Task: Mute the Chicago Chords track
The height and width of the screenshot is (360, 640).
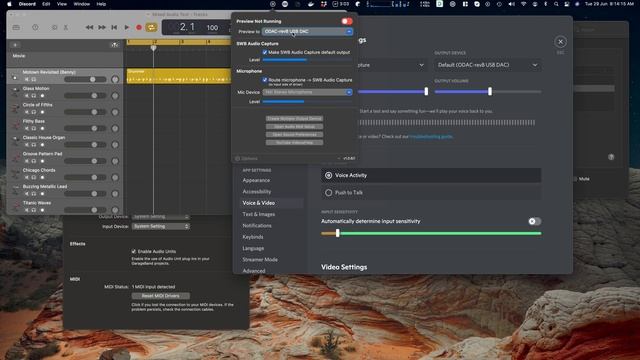Action: coord(27,177)
